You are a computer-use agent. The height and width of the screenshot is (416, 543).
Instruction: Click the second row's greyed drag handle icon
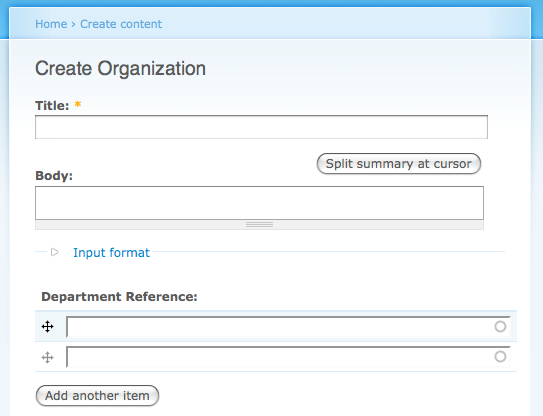(47, 357)
